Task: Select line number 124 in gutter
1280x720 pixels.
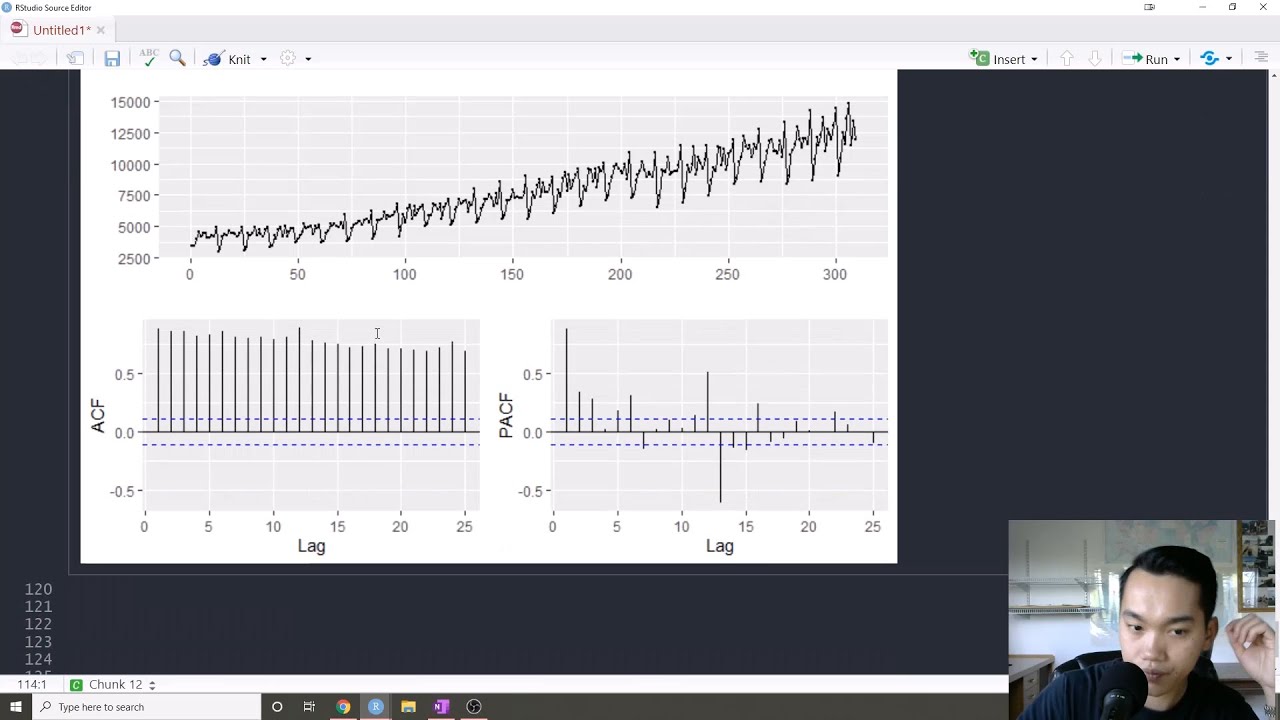Action: tap(38, 659)
